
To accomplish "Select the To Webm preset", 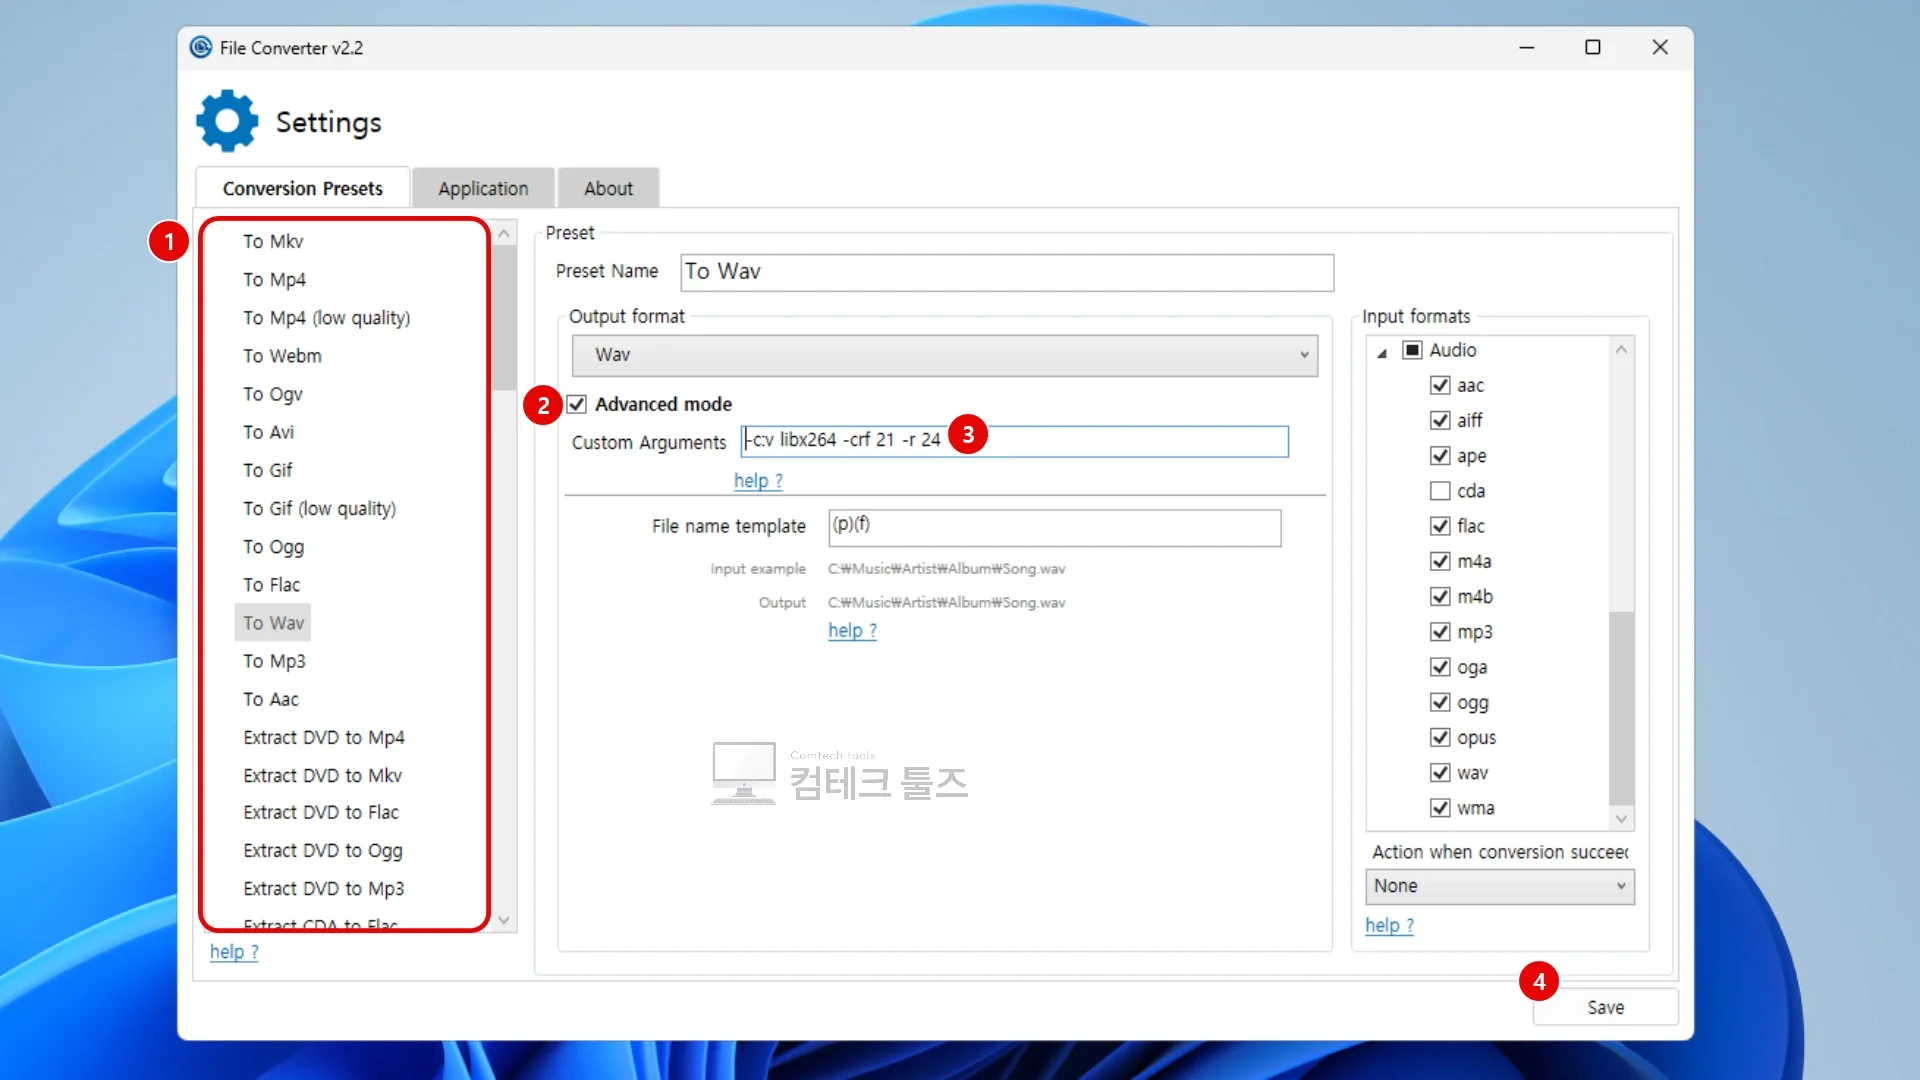I will (282, 356).
